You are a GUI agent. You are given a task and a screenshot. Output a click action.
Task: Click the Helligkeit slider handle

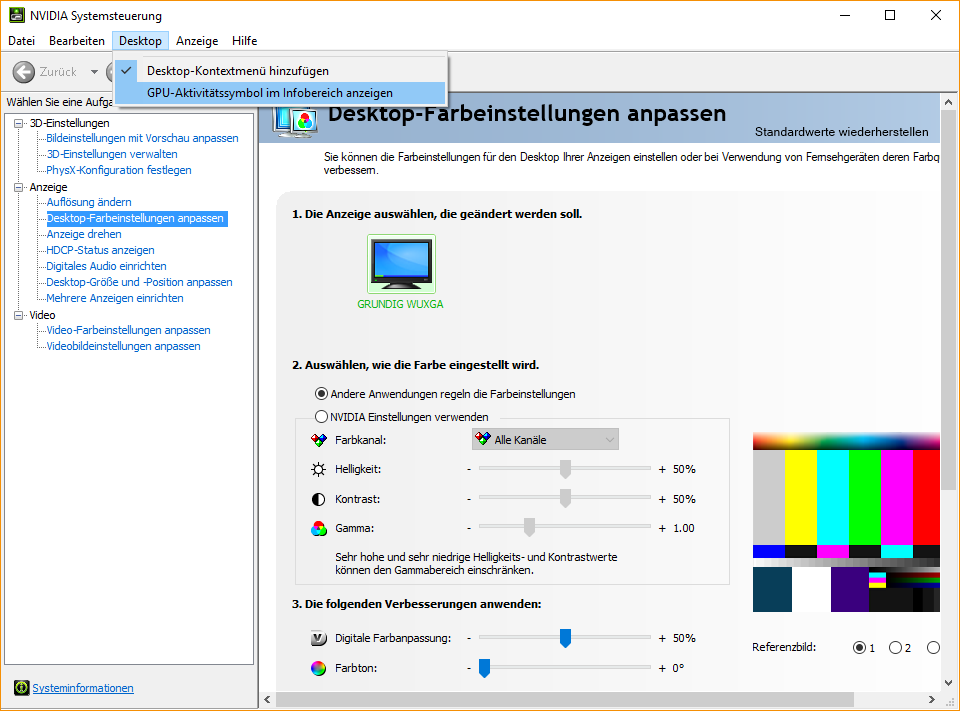coord(565,469)
